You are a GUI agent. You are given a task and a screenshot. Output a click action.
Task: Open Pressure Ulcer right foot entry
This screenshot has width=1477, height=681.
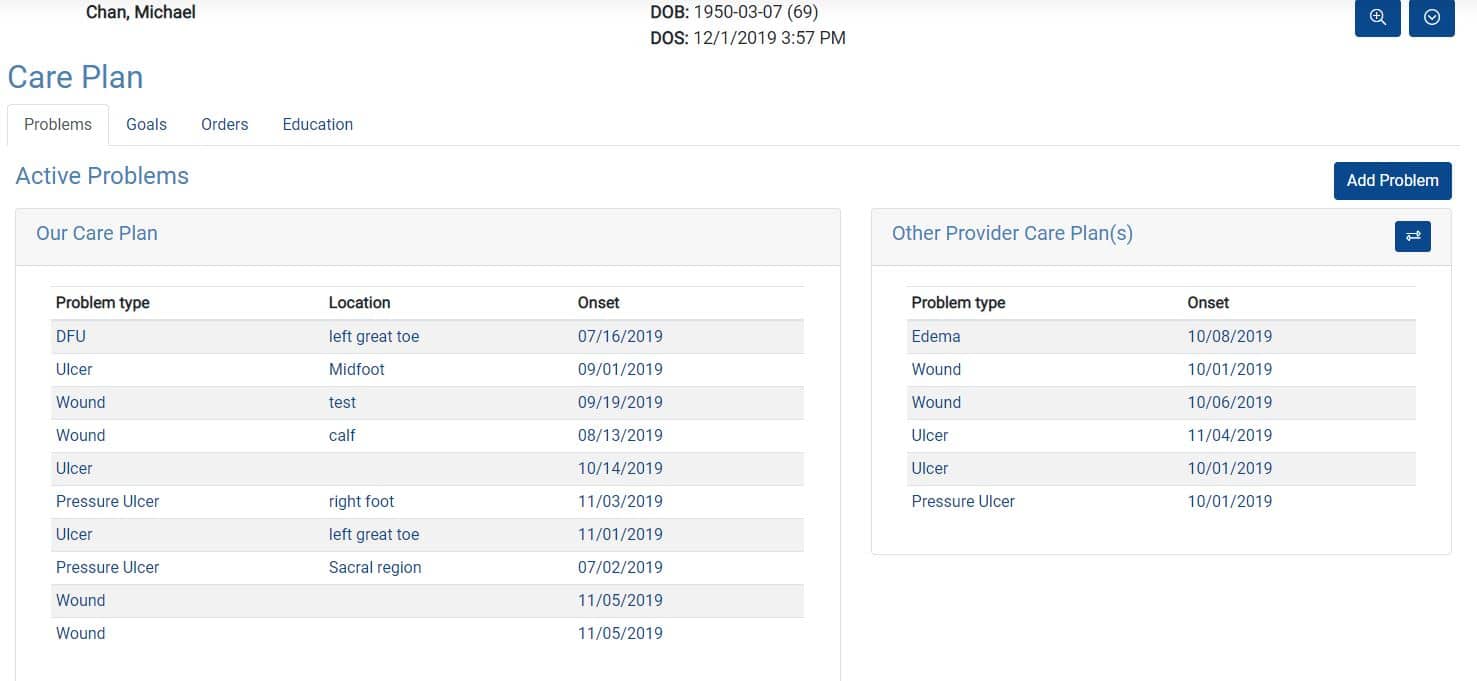427,501
